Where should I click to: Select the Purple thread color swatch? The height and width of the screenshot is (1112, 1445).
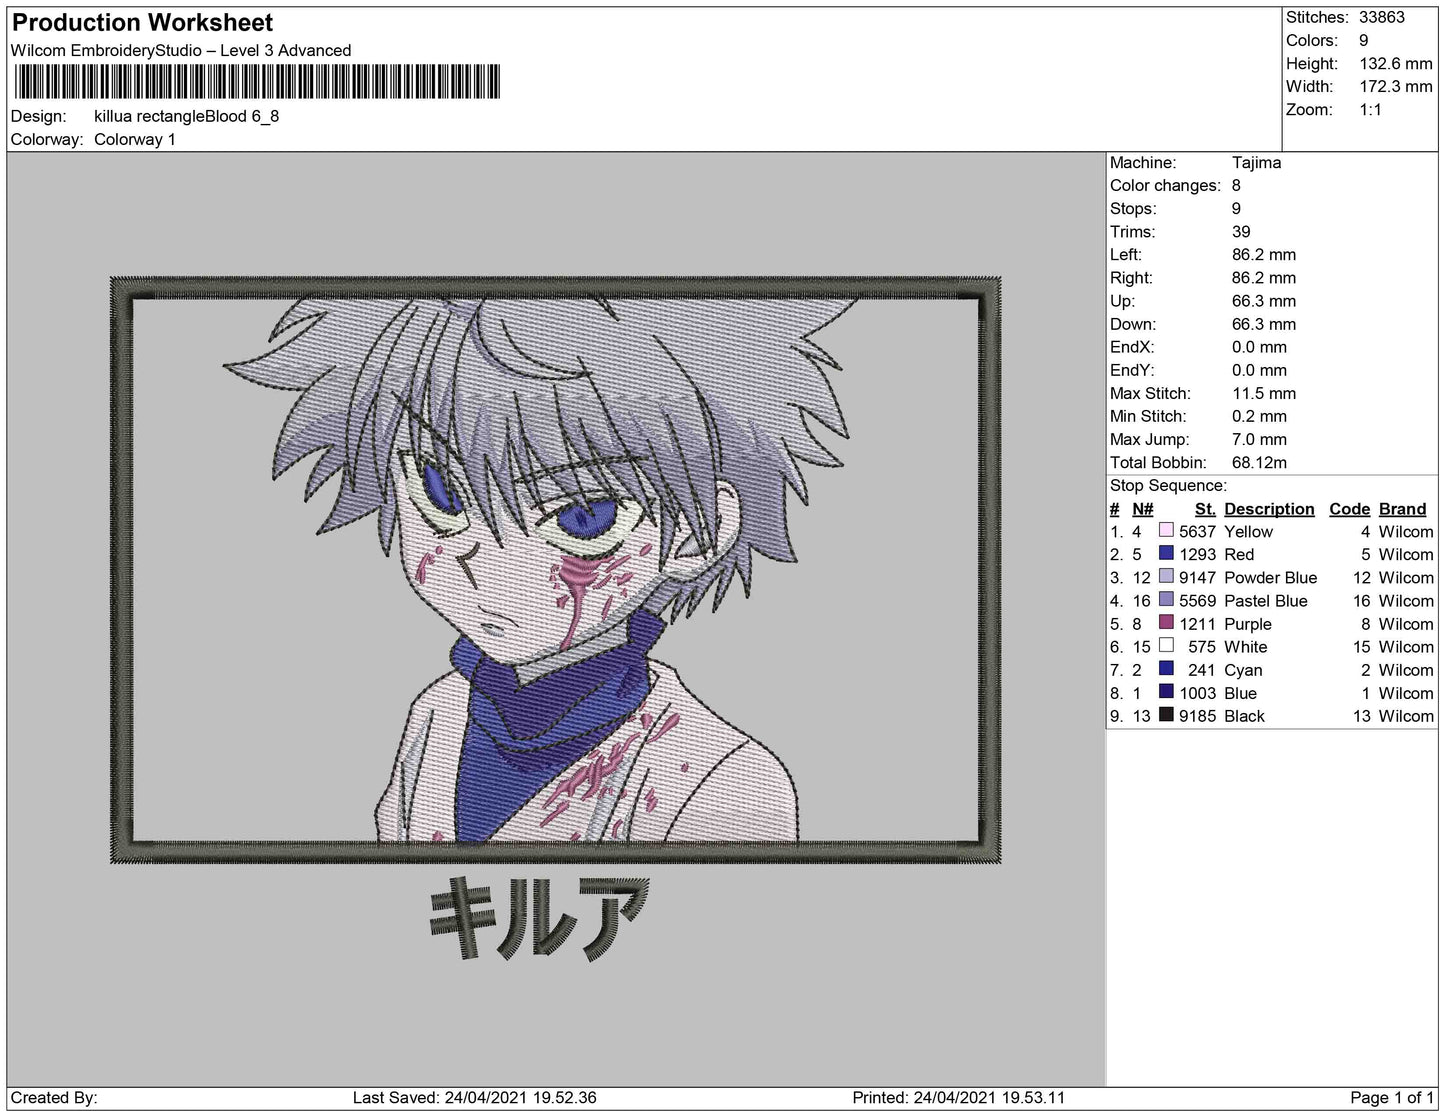pyautogui.click(x=1166, y=623)
